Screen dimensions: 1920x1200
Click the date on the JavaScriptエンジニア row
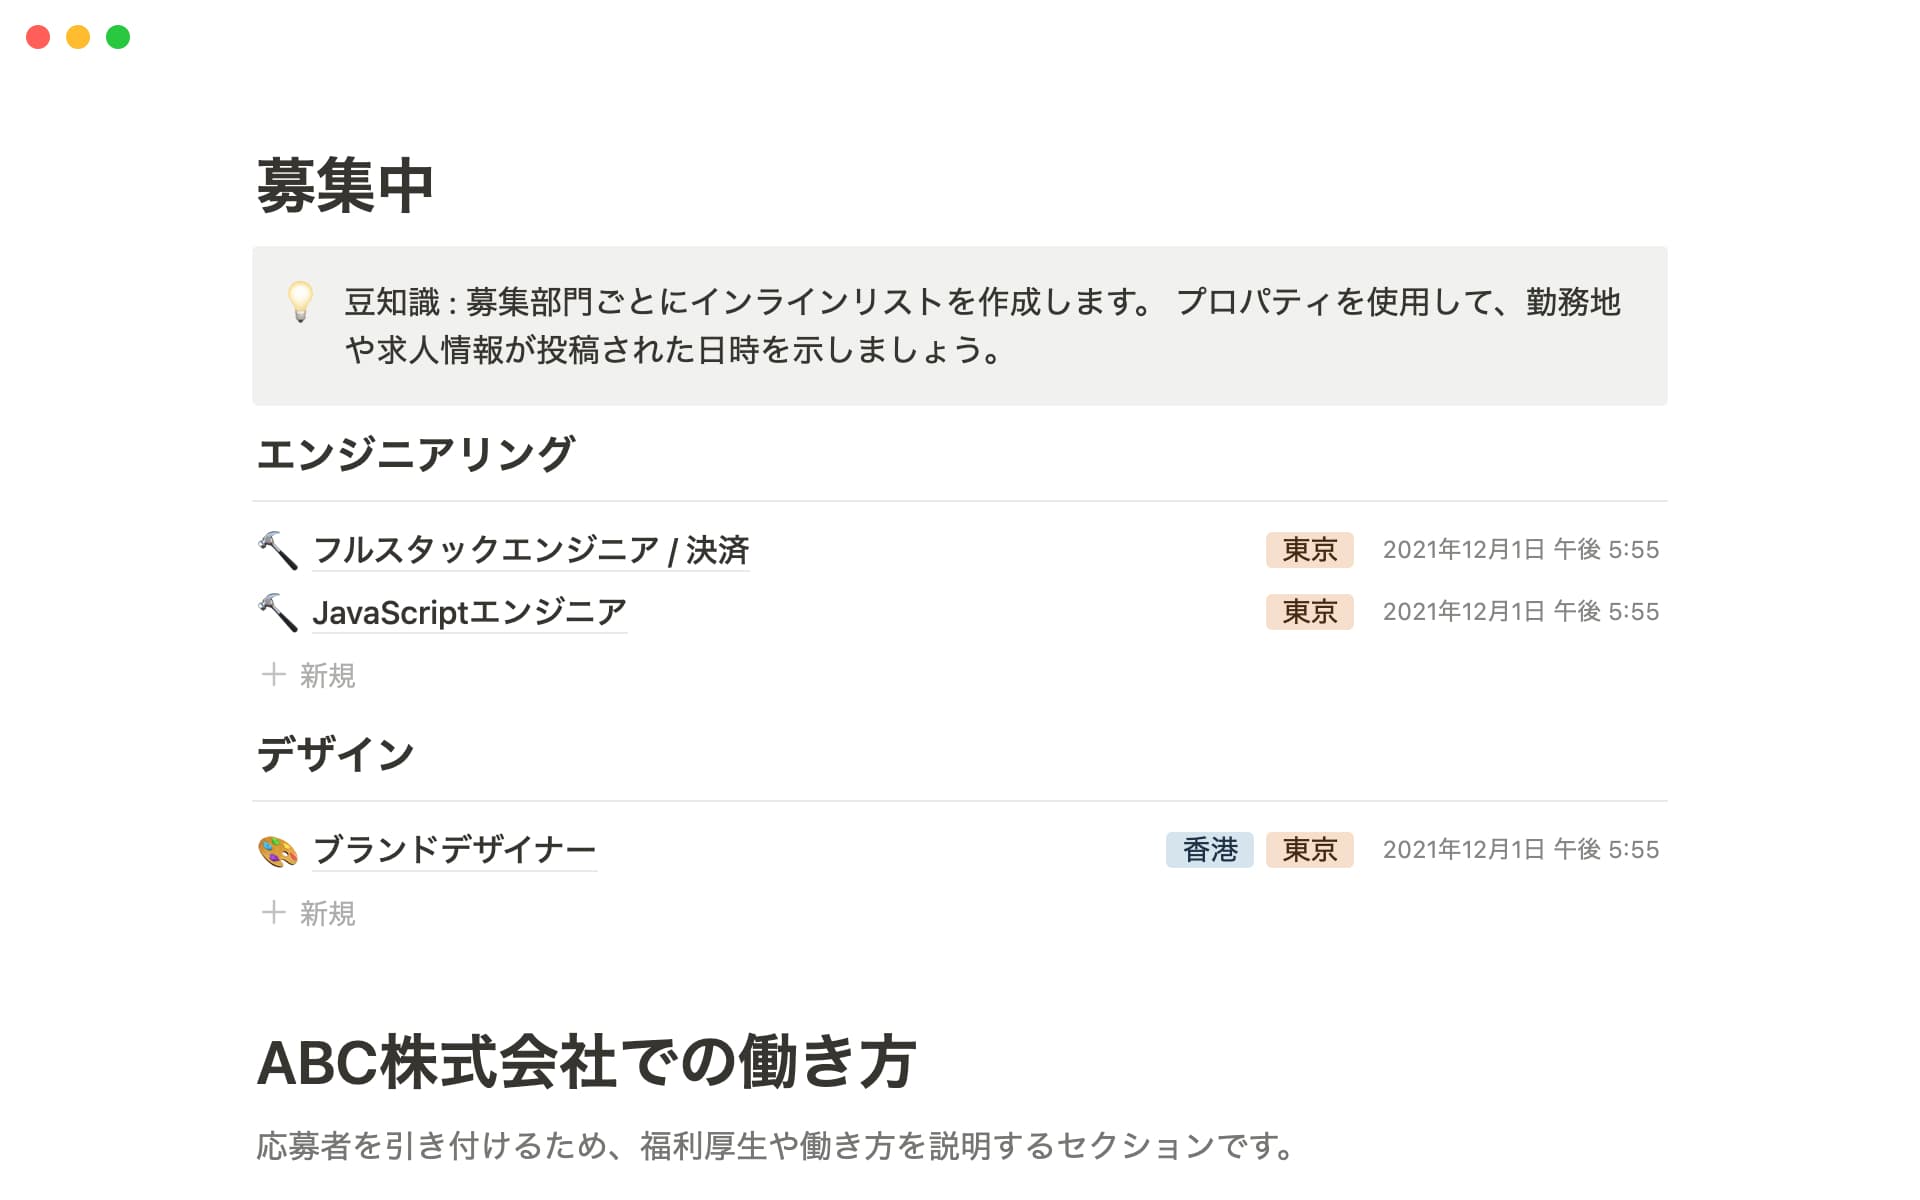click(1520, 612)
